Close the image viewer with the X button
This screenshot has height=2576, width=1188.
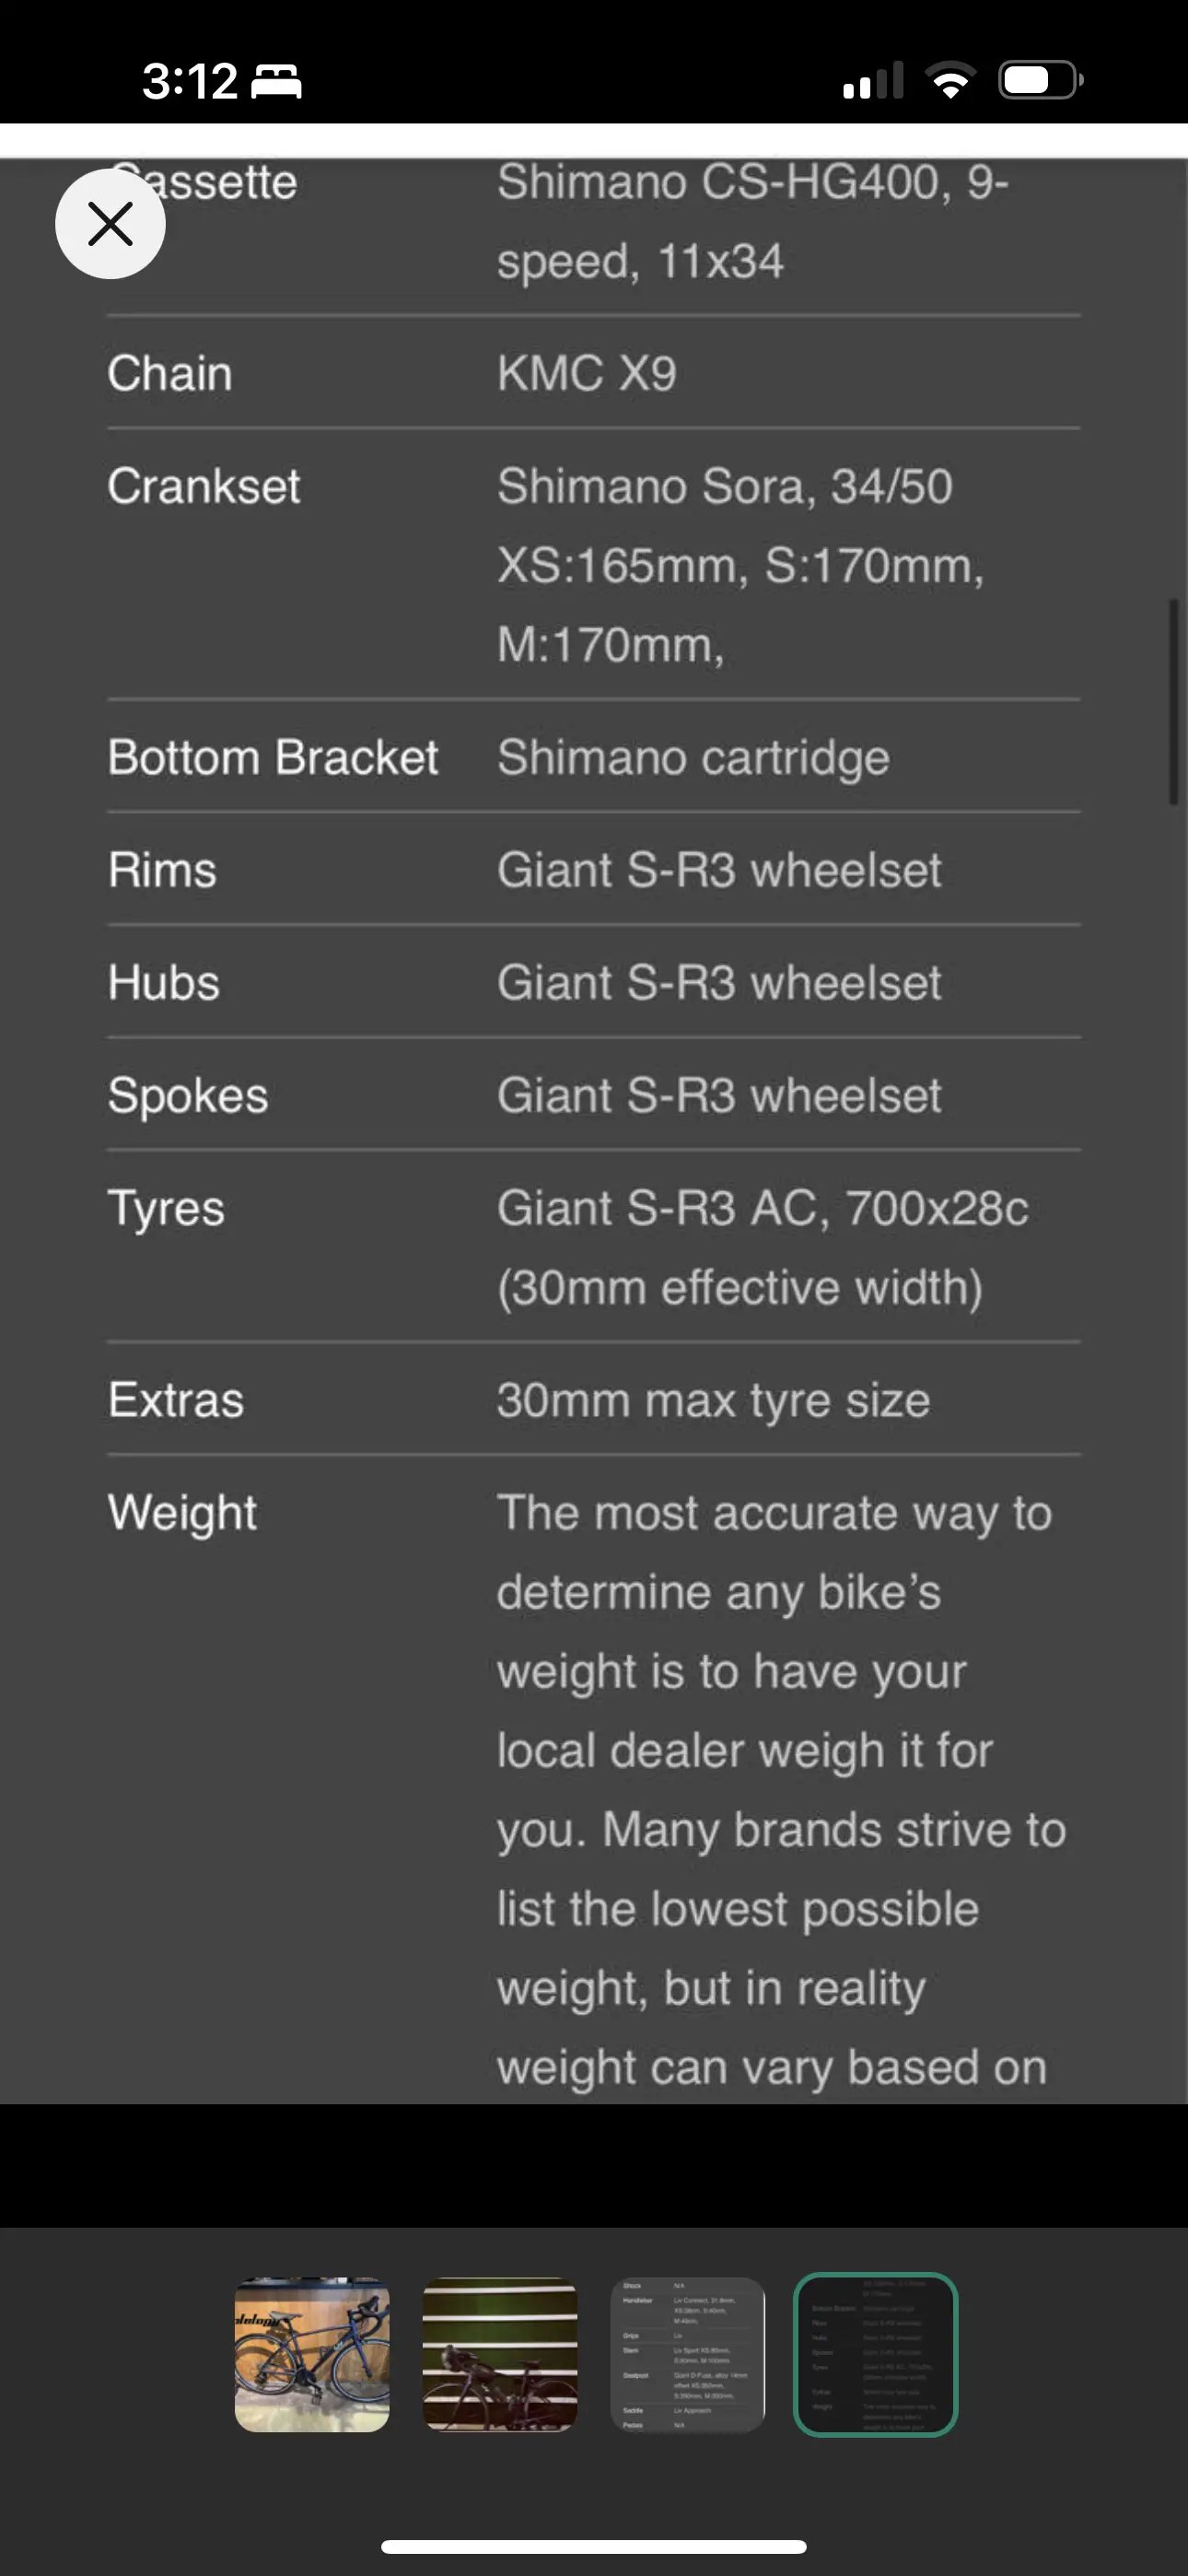(x=110, y=223)
